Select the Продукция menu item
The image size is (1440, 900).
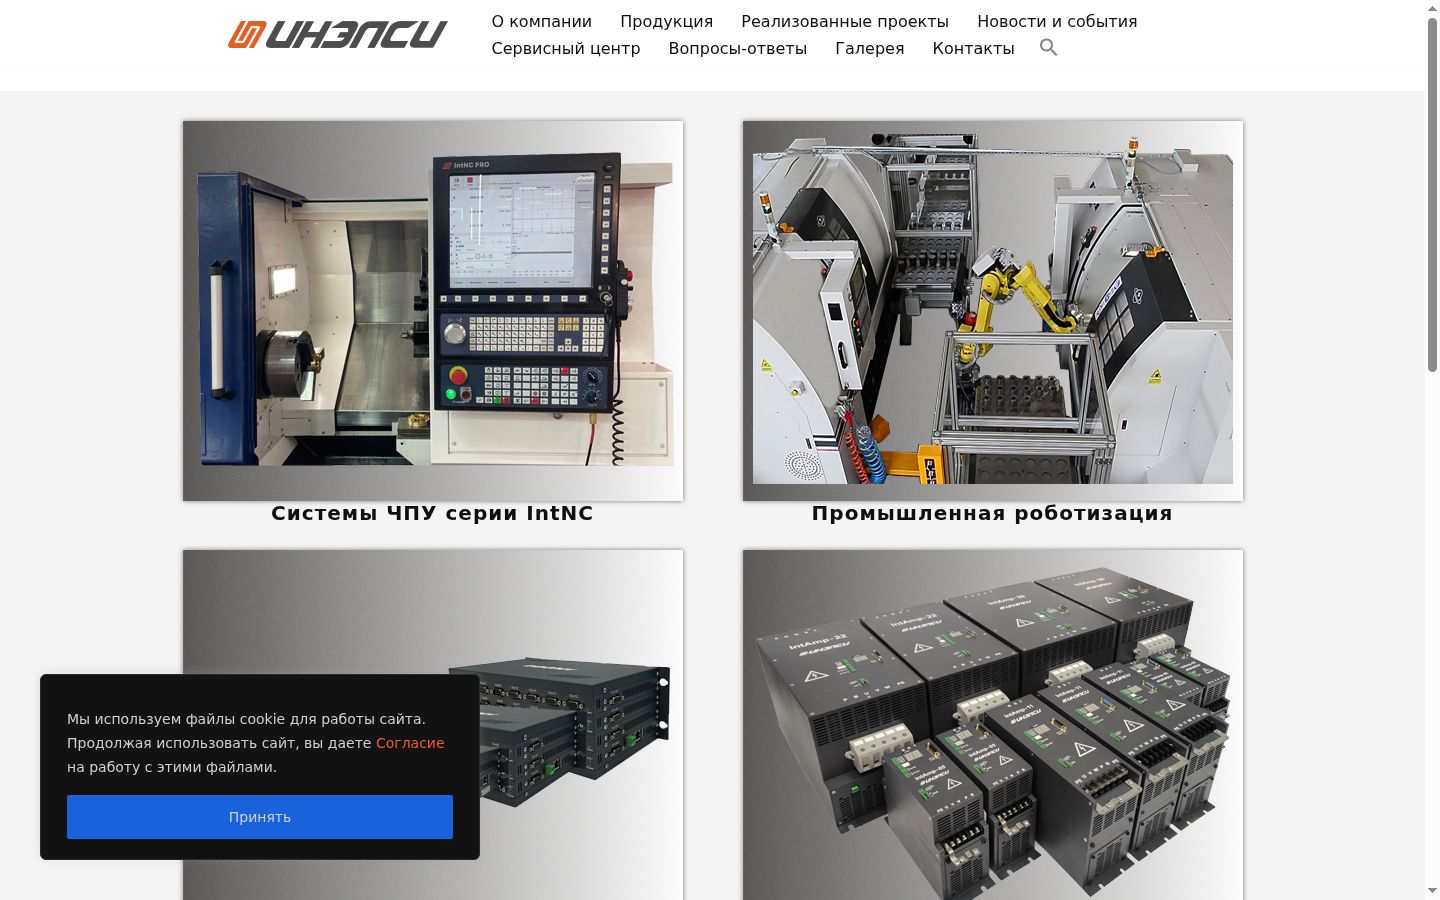667,21
